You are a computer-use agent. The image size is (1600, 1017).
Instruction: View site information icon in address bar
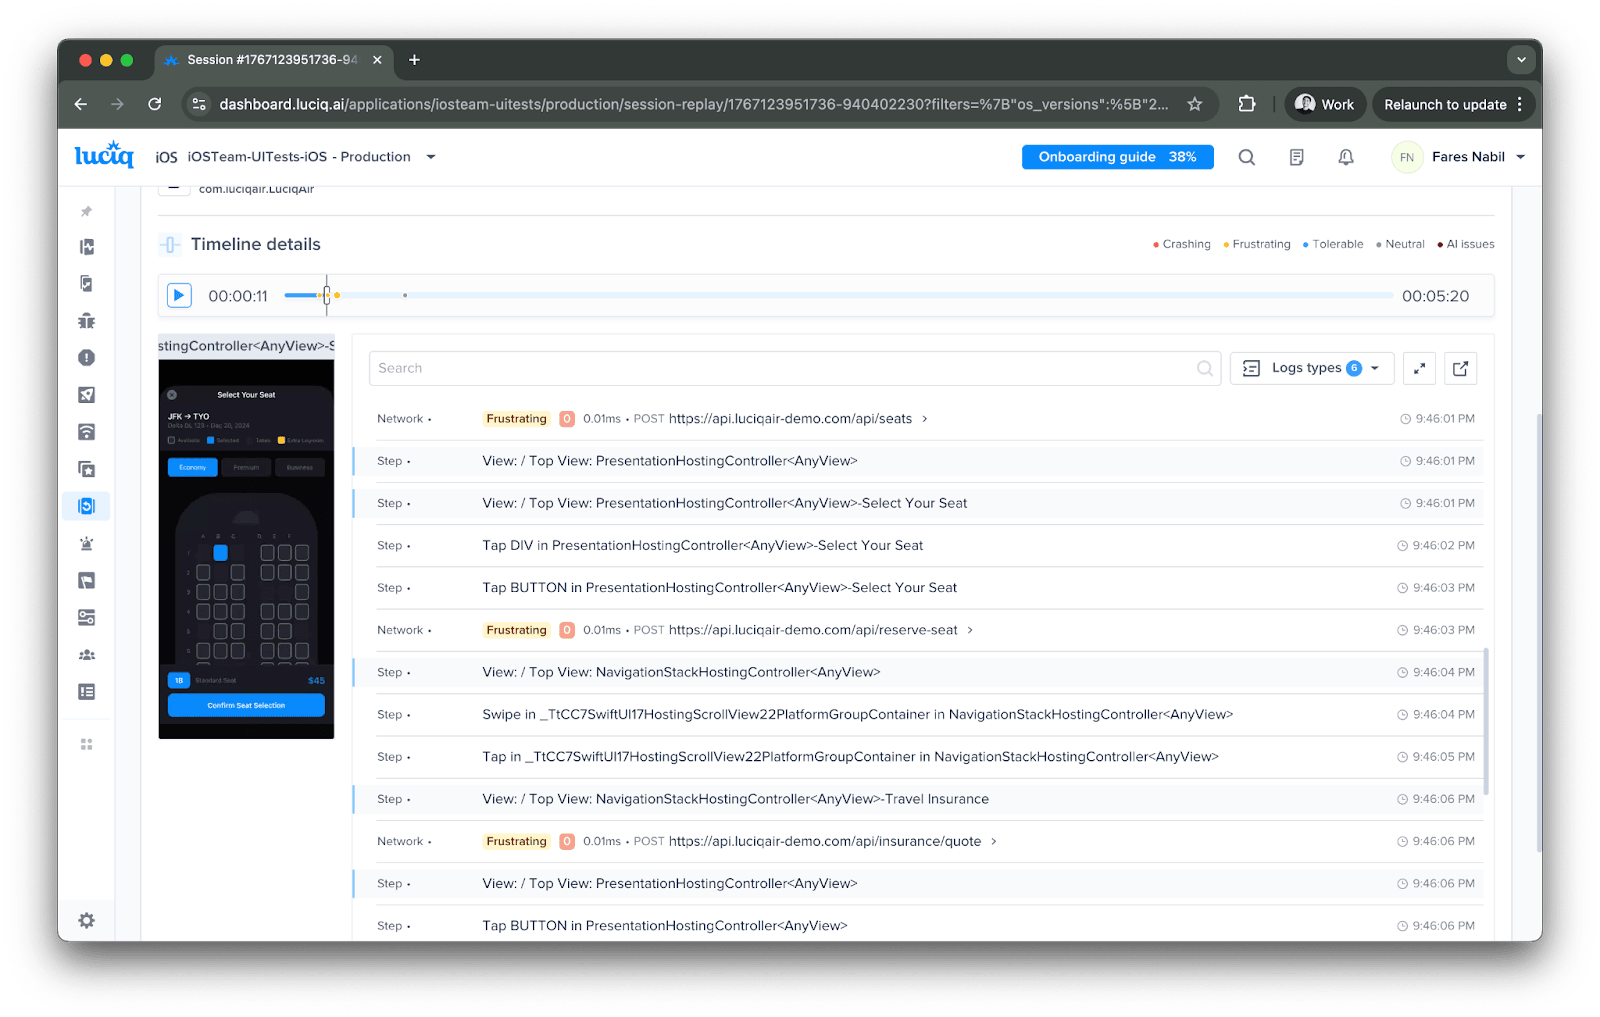click(199, 104)
